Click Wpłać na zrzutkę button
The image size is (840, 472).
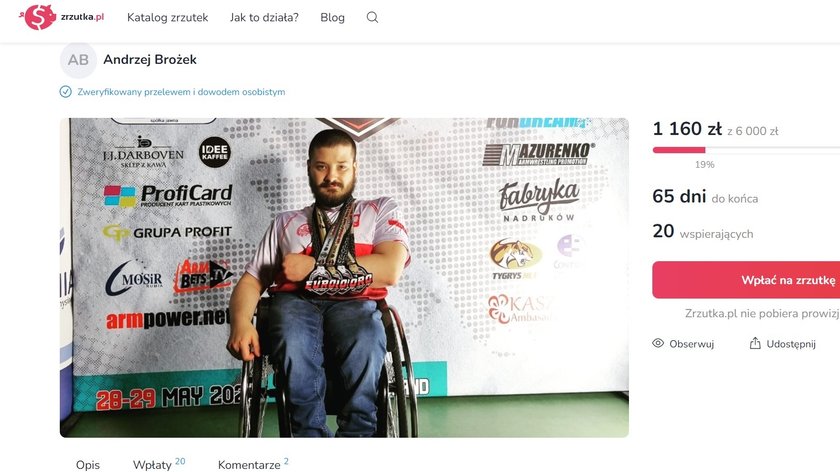tap(746, 280)
